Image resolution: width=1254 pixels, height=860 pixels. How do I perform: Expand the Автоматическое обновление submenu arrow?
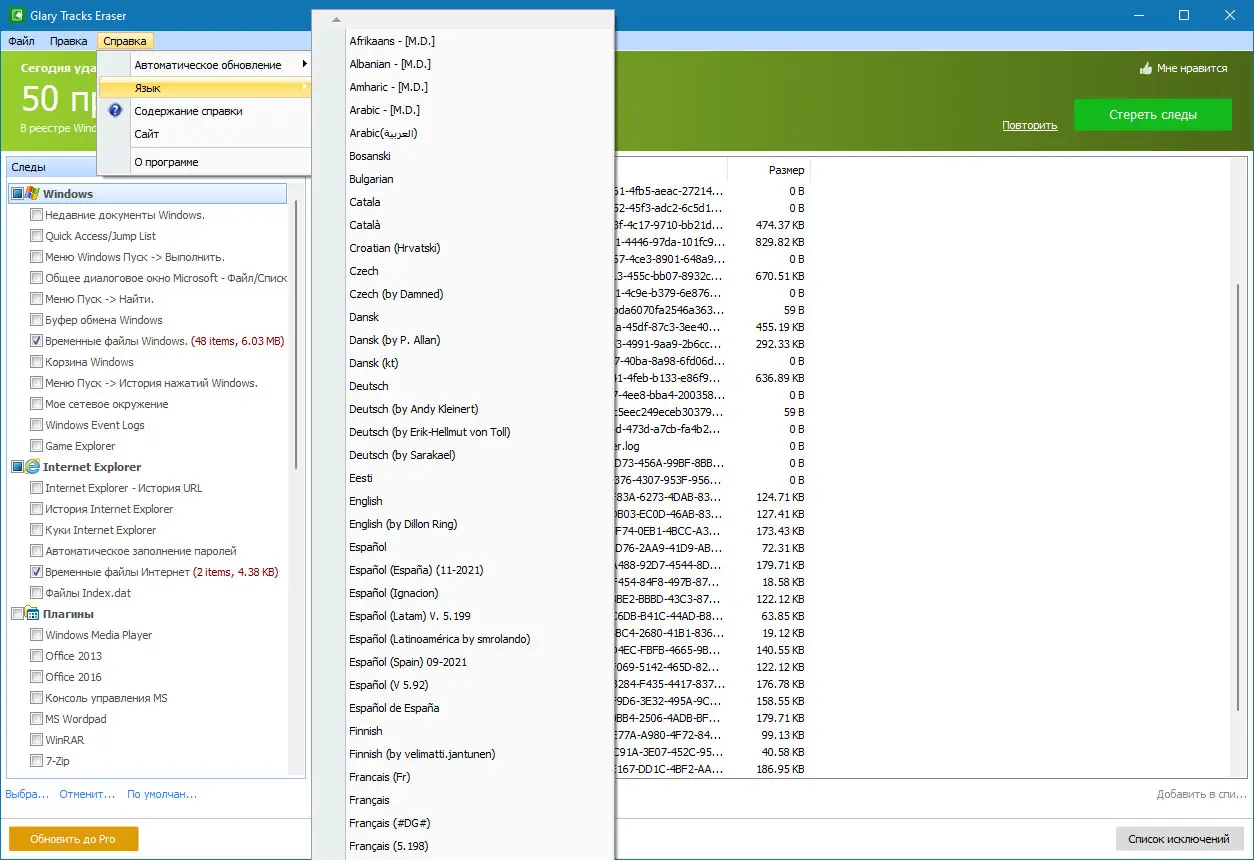click(x=304, y=65)
